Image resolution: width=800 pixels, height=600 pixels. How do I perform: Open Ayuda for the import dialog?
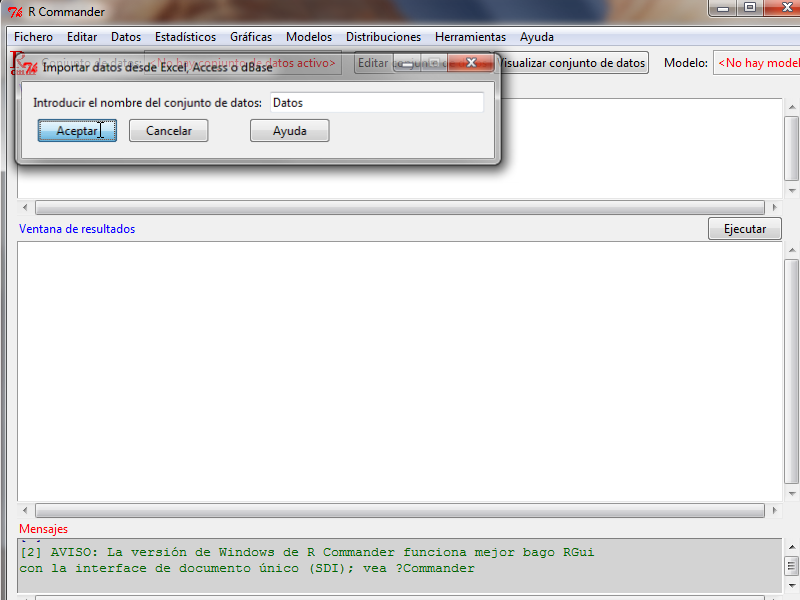coord(289,131)
